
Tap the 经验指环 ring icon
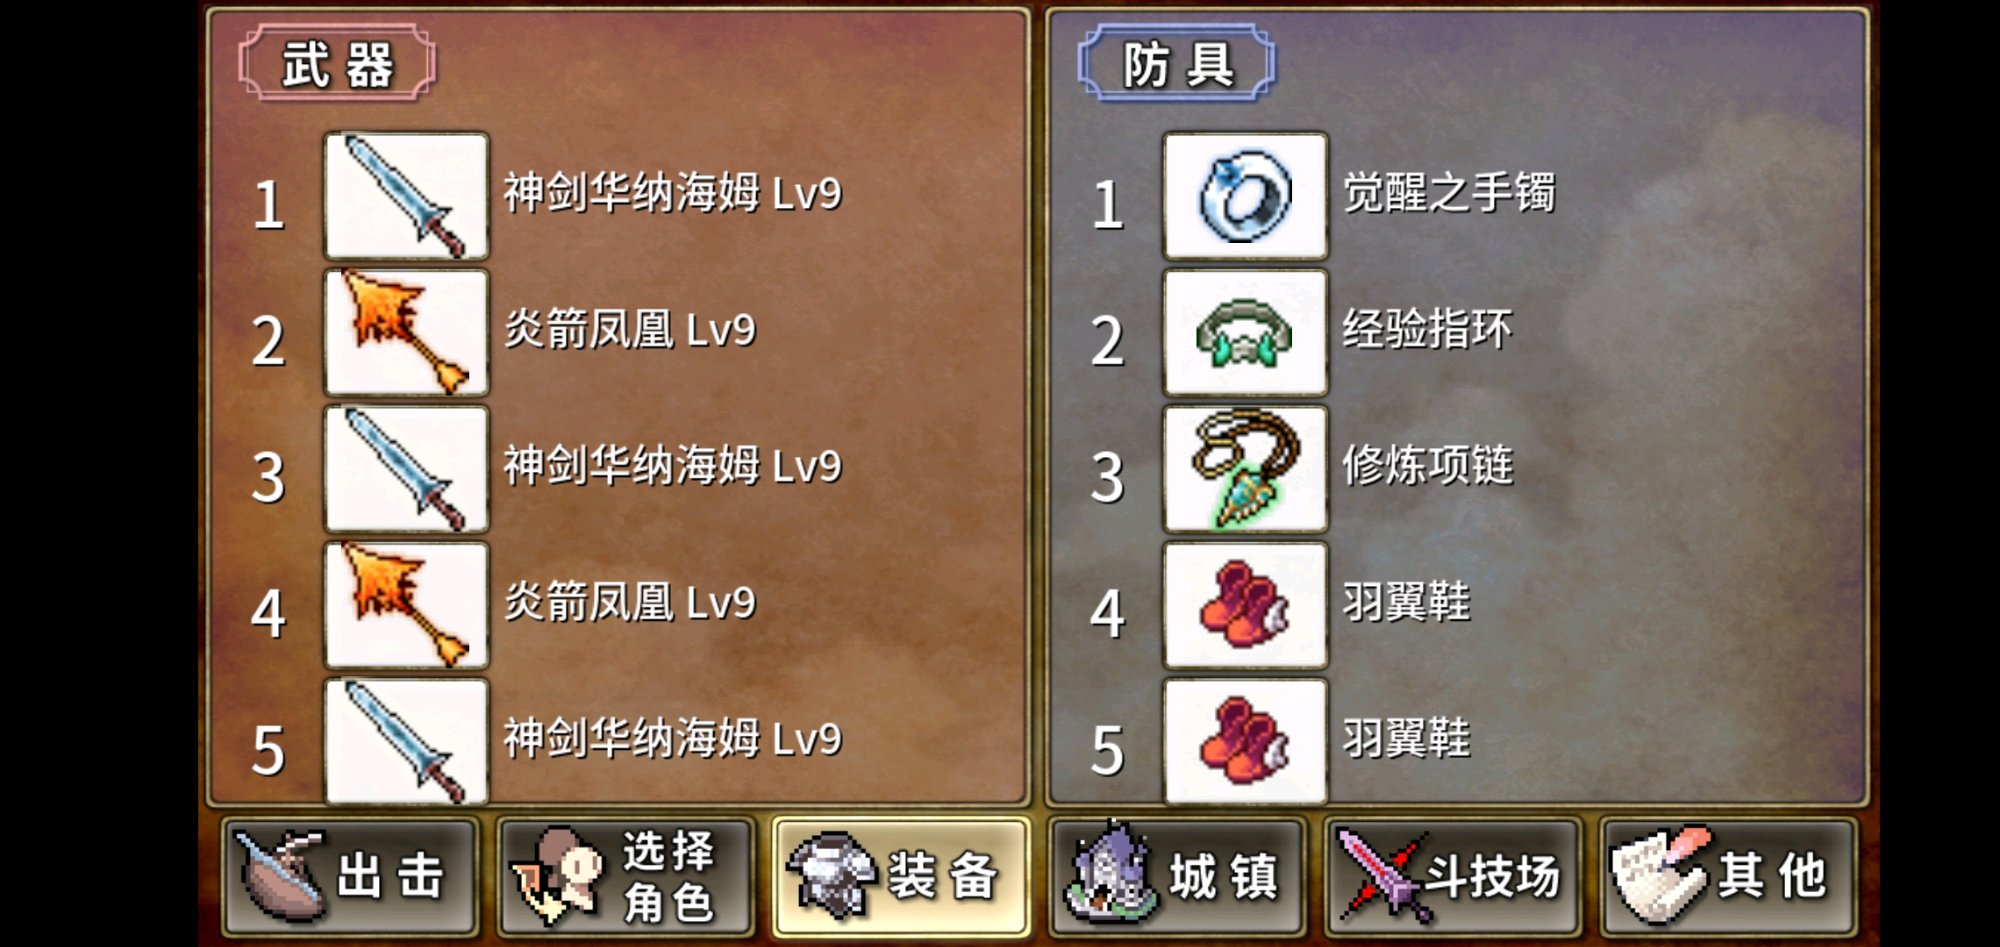coord(1245,332)
